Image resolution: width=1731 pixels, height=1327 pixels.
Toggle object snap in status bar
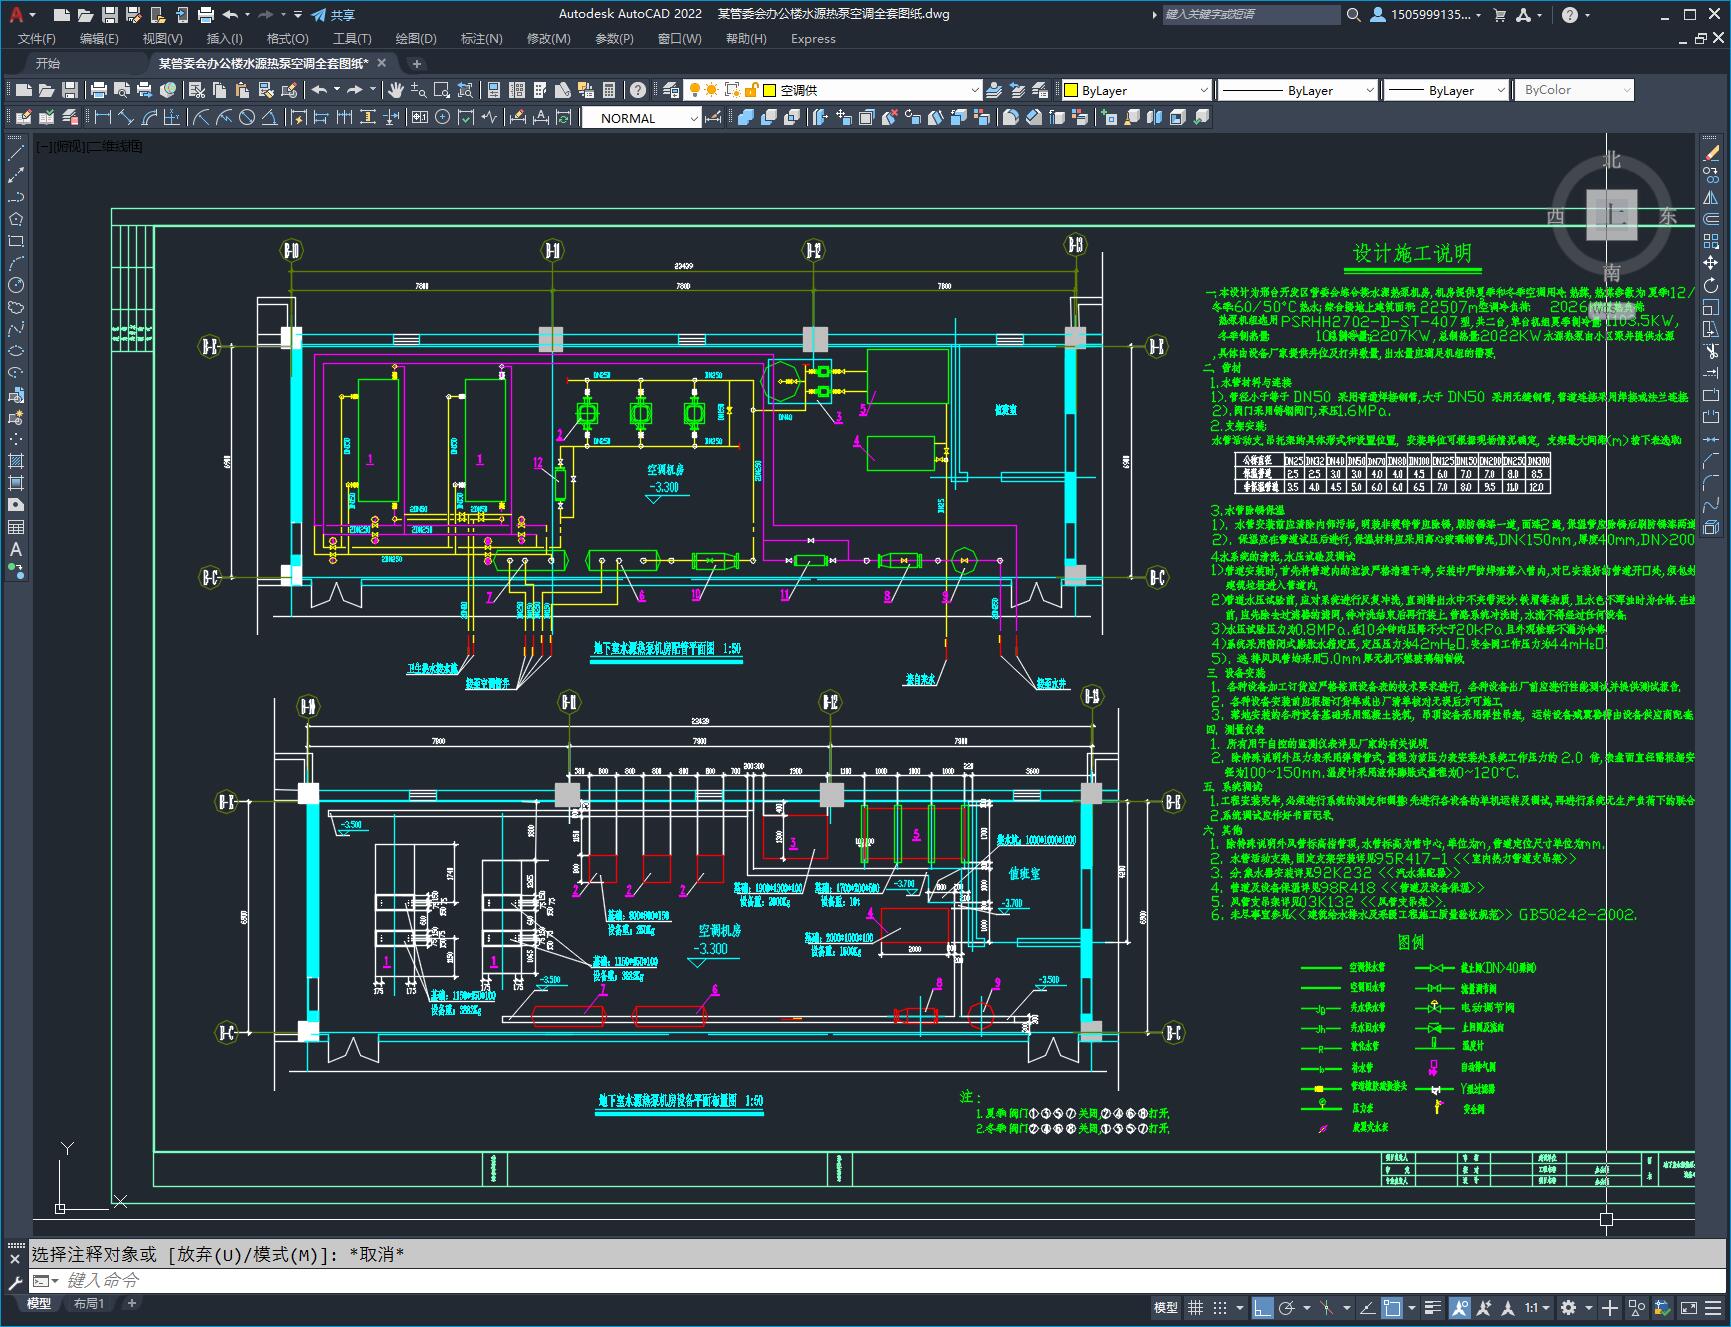[x=1391, y=1307]
